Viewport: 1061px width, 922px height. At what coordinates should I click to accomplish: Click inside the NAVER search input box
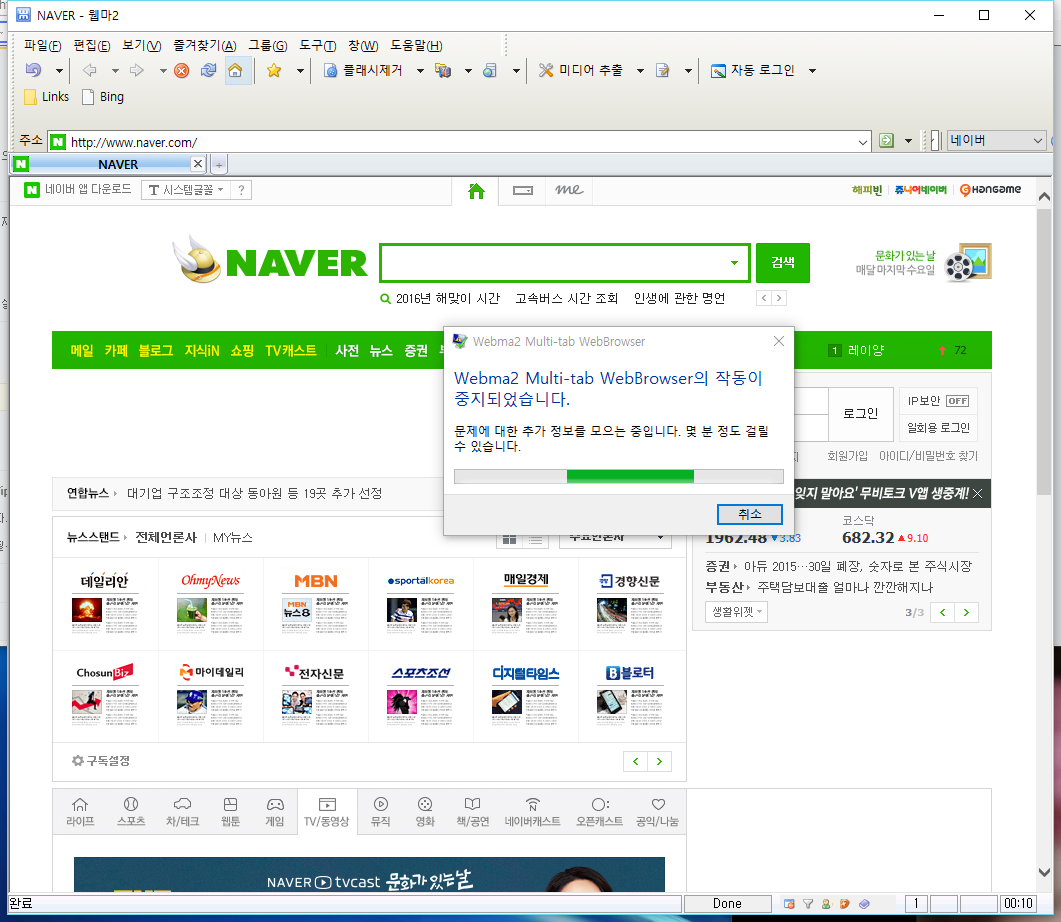pos(553,263)
